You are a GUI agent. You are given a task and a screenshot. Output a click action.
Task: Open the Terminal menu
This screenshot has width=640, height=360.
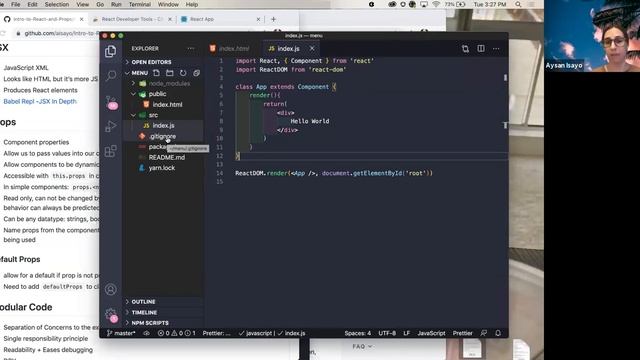pos(140,4)
